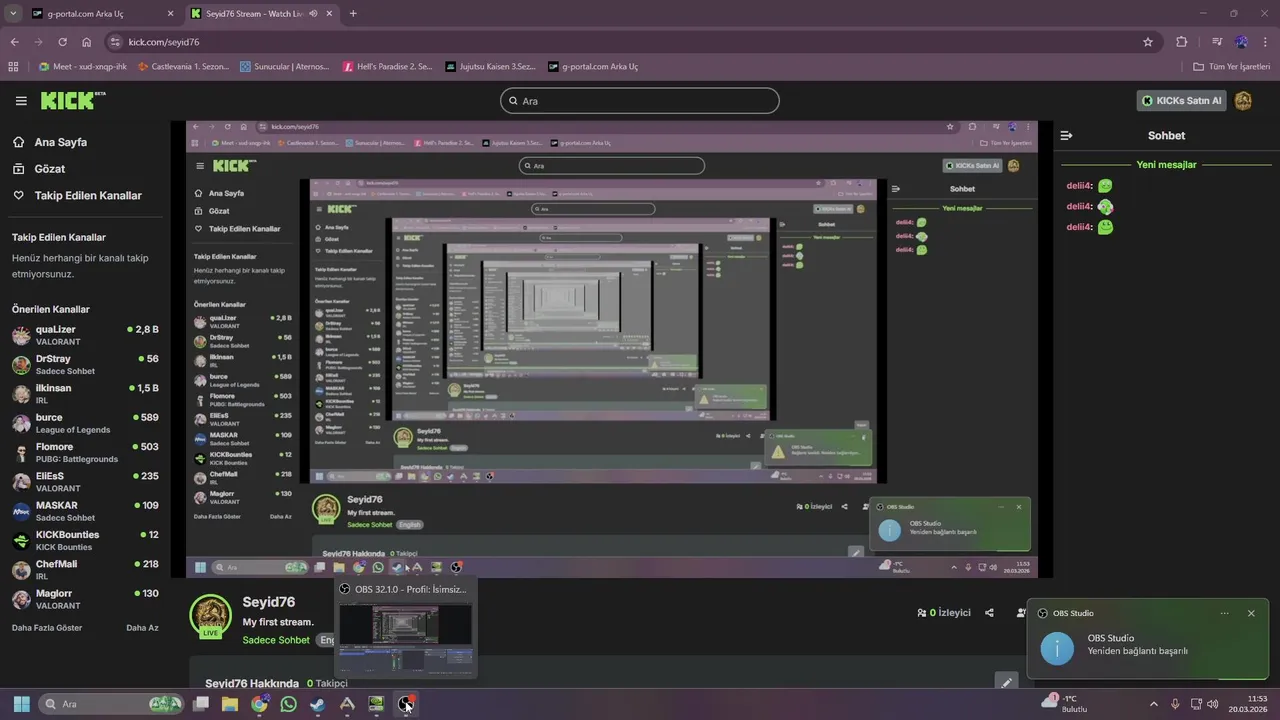Open the KICKBounties channel
This screenshot has height=720, width=1280.
(x=85, y=540)
